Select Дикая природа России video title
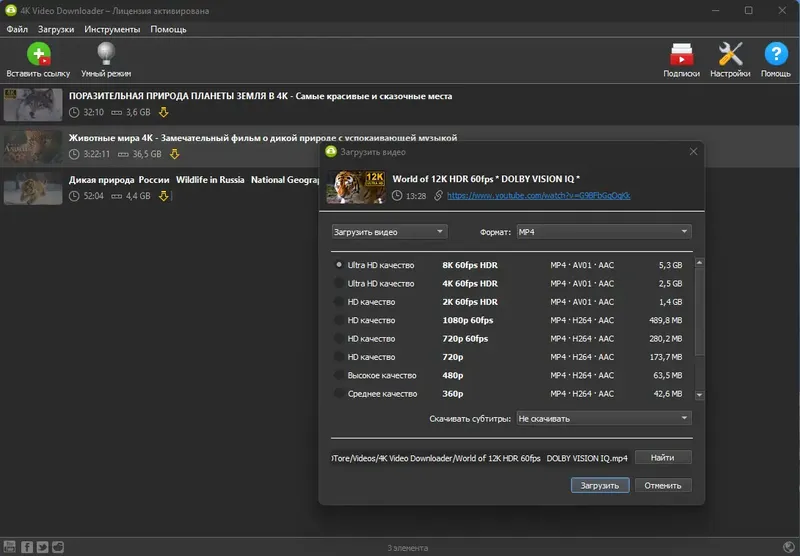 tap(194, 180)
